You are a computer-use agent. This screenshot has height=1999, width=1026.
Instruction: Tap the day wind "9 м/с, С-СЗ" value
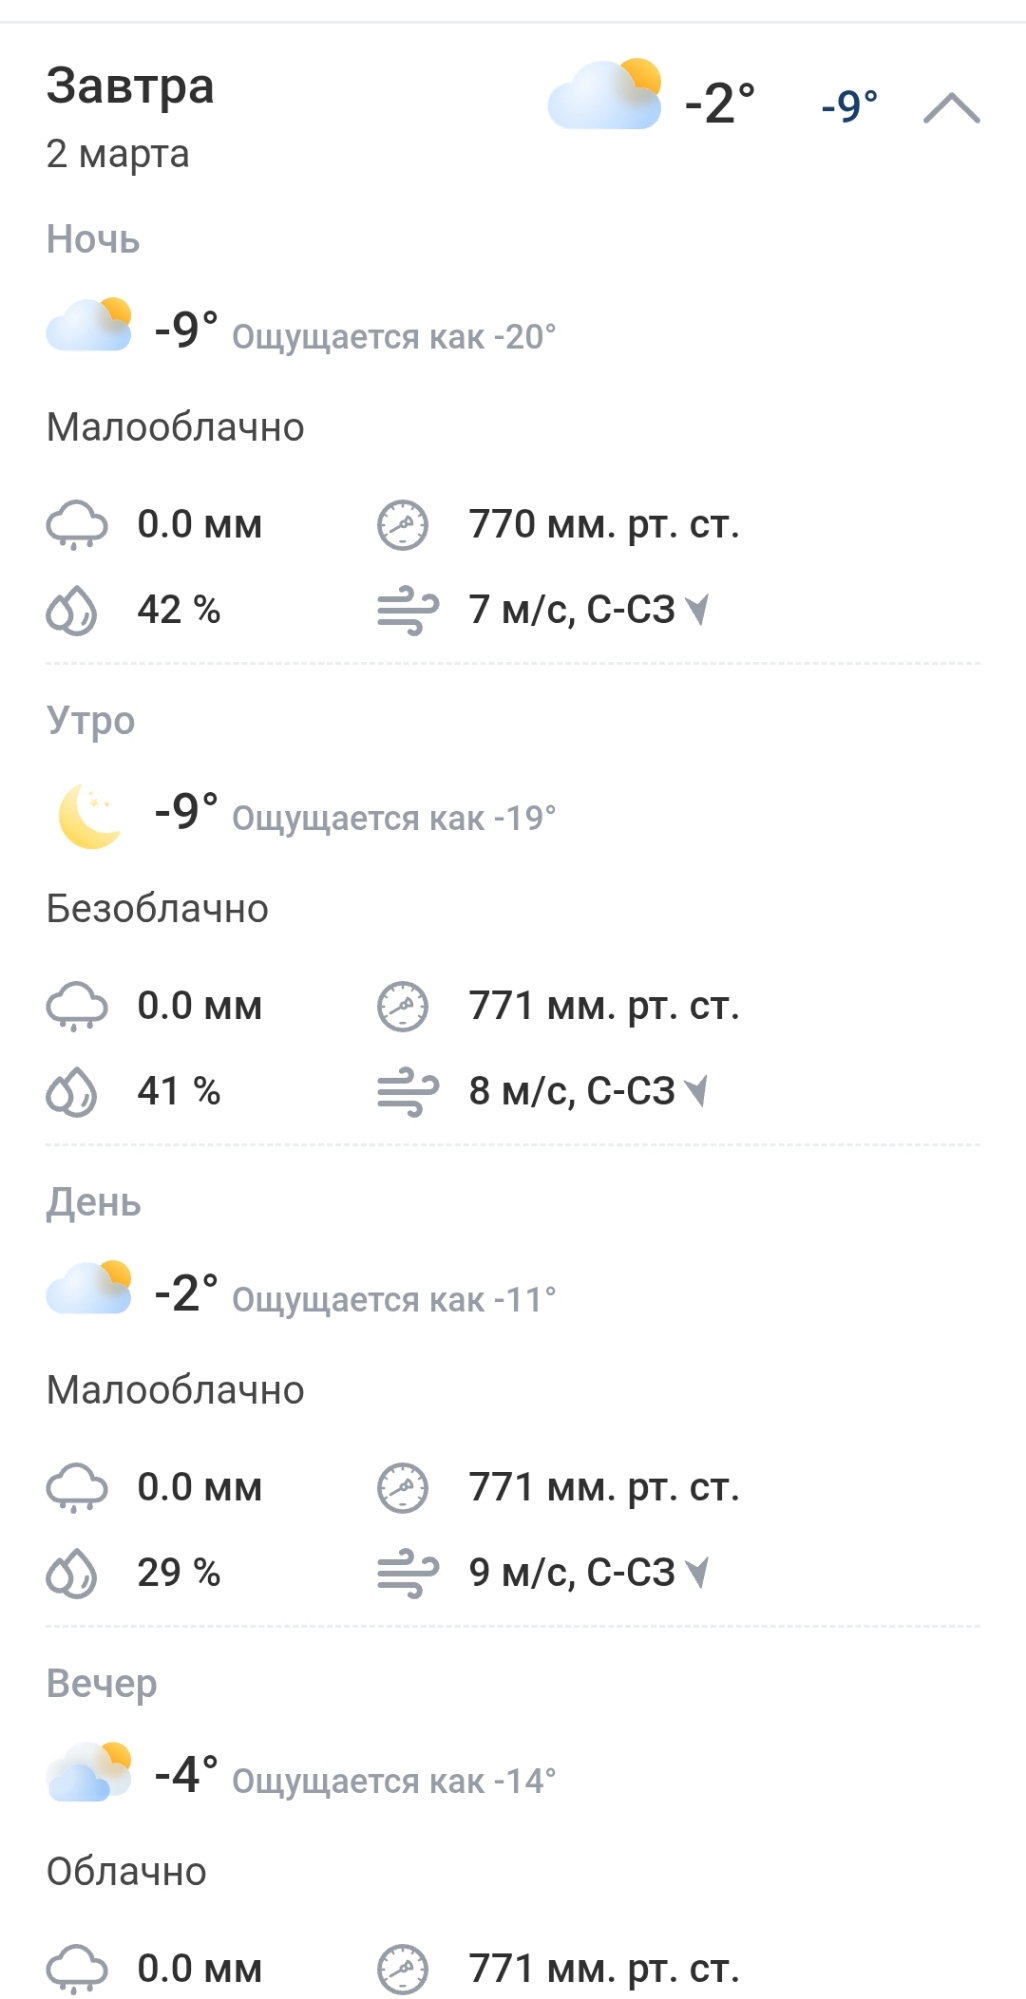(x=572, y=1573)
